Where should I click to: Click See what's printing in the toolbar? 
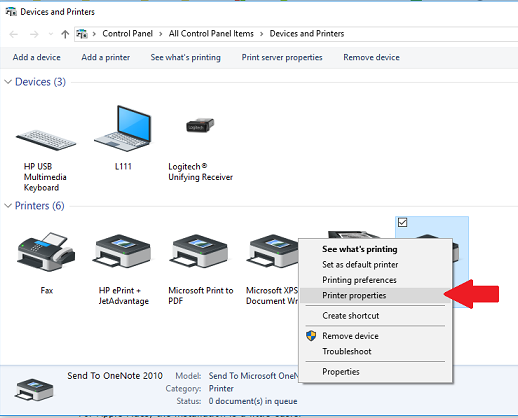point(185,57)
